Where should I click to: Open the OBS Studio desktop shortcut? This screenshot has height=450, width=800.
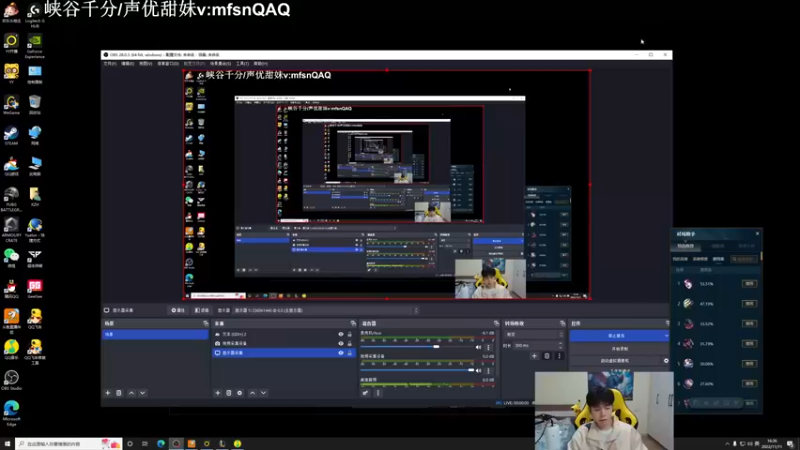click(x=11, y=380)
